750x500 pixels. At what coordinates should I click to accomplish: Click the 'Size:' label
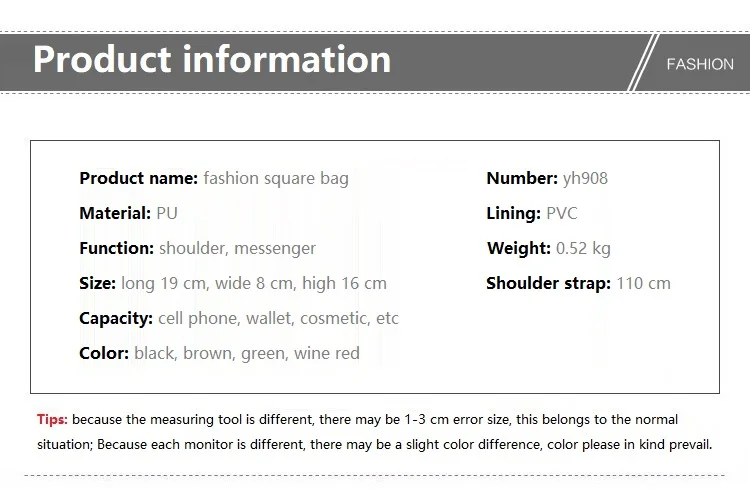[x=98, y=283]
